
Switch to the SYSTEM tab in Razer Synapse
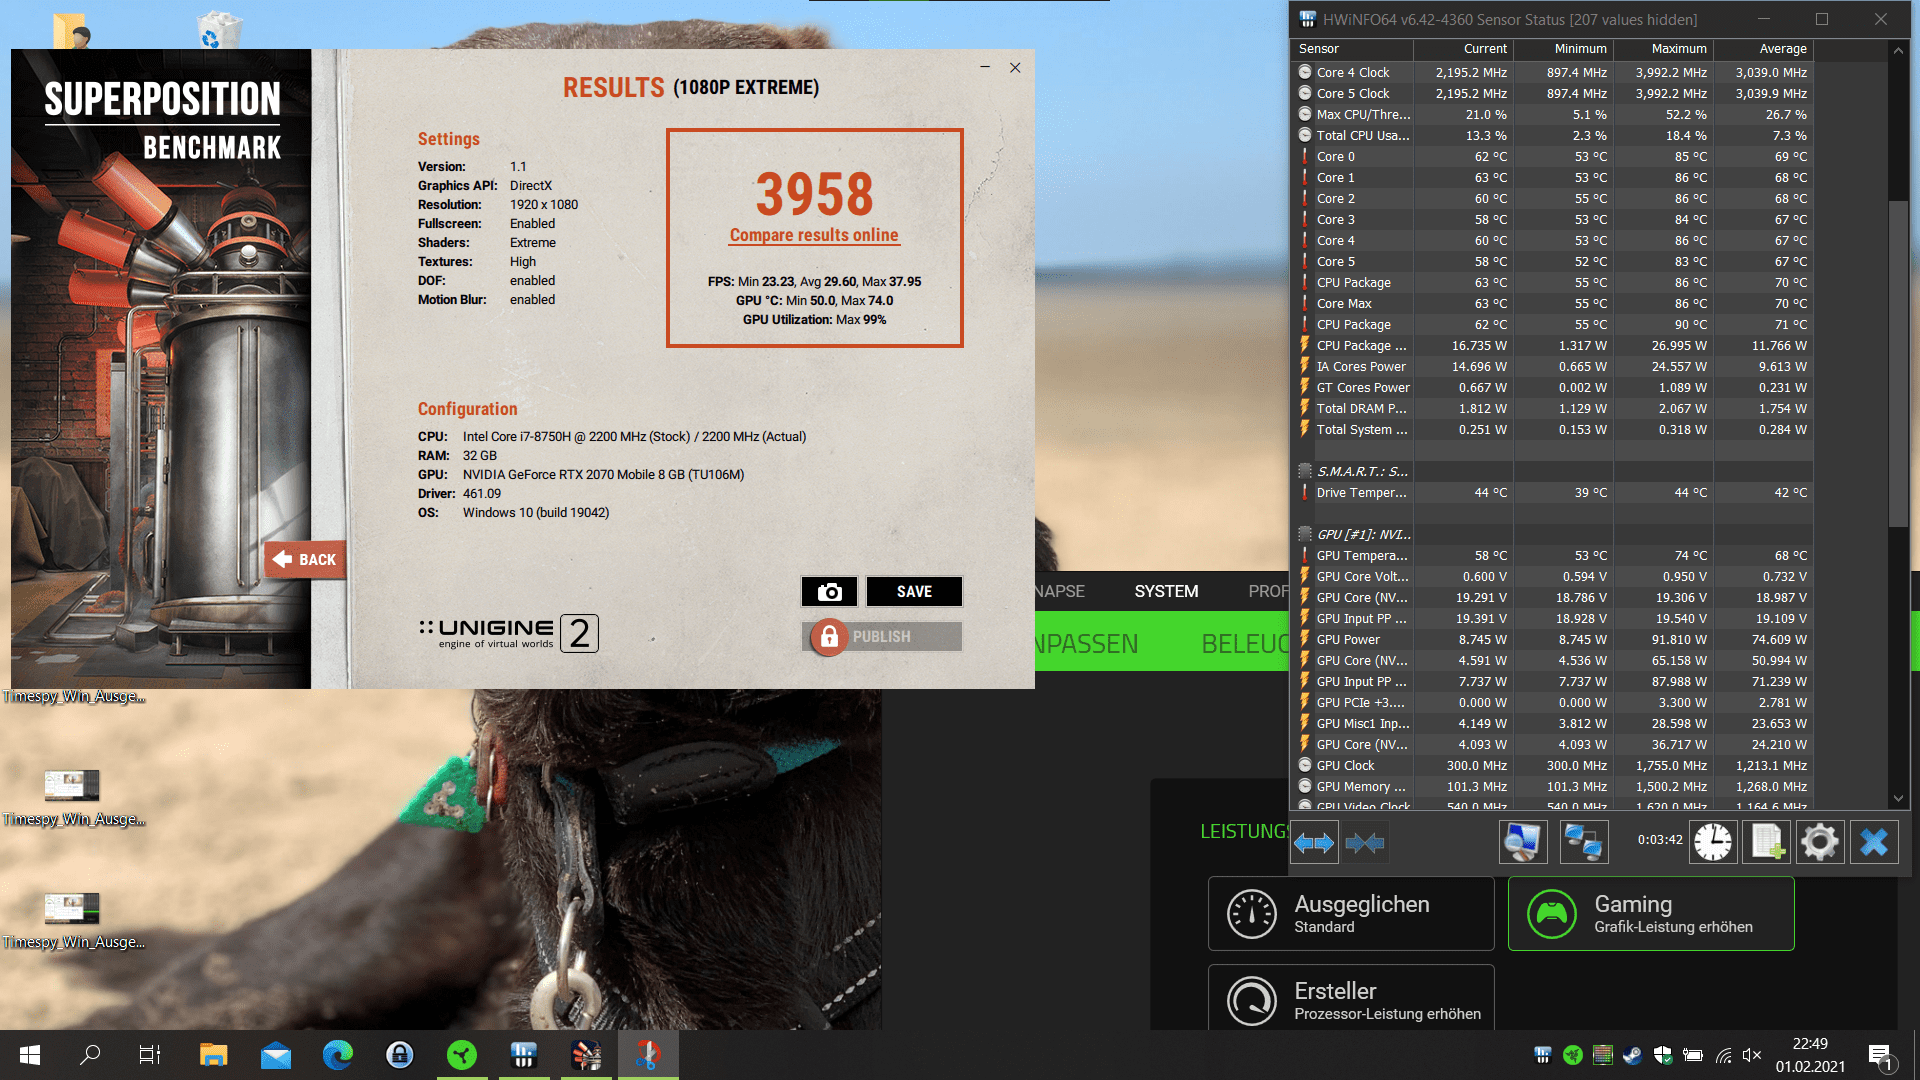(x=1166, y=591)
